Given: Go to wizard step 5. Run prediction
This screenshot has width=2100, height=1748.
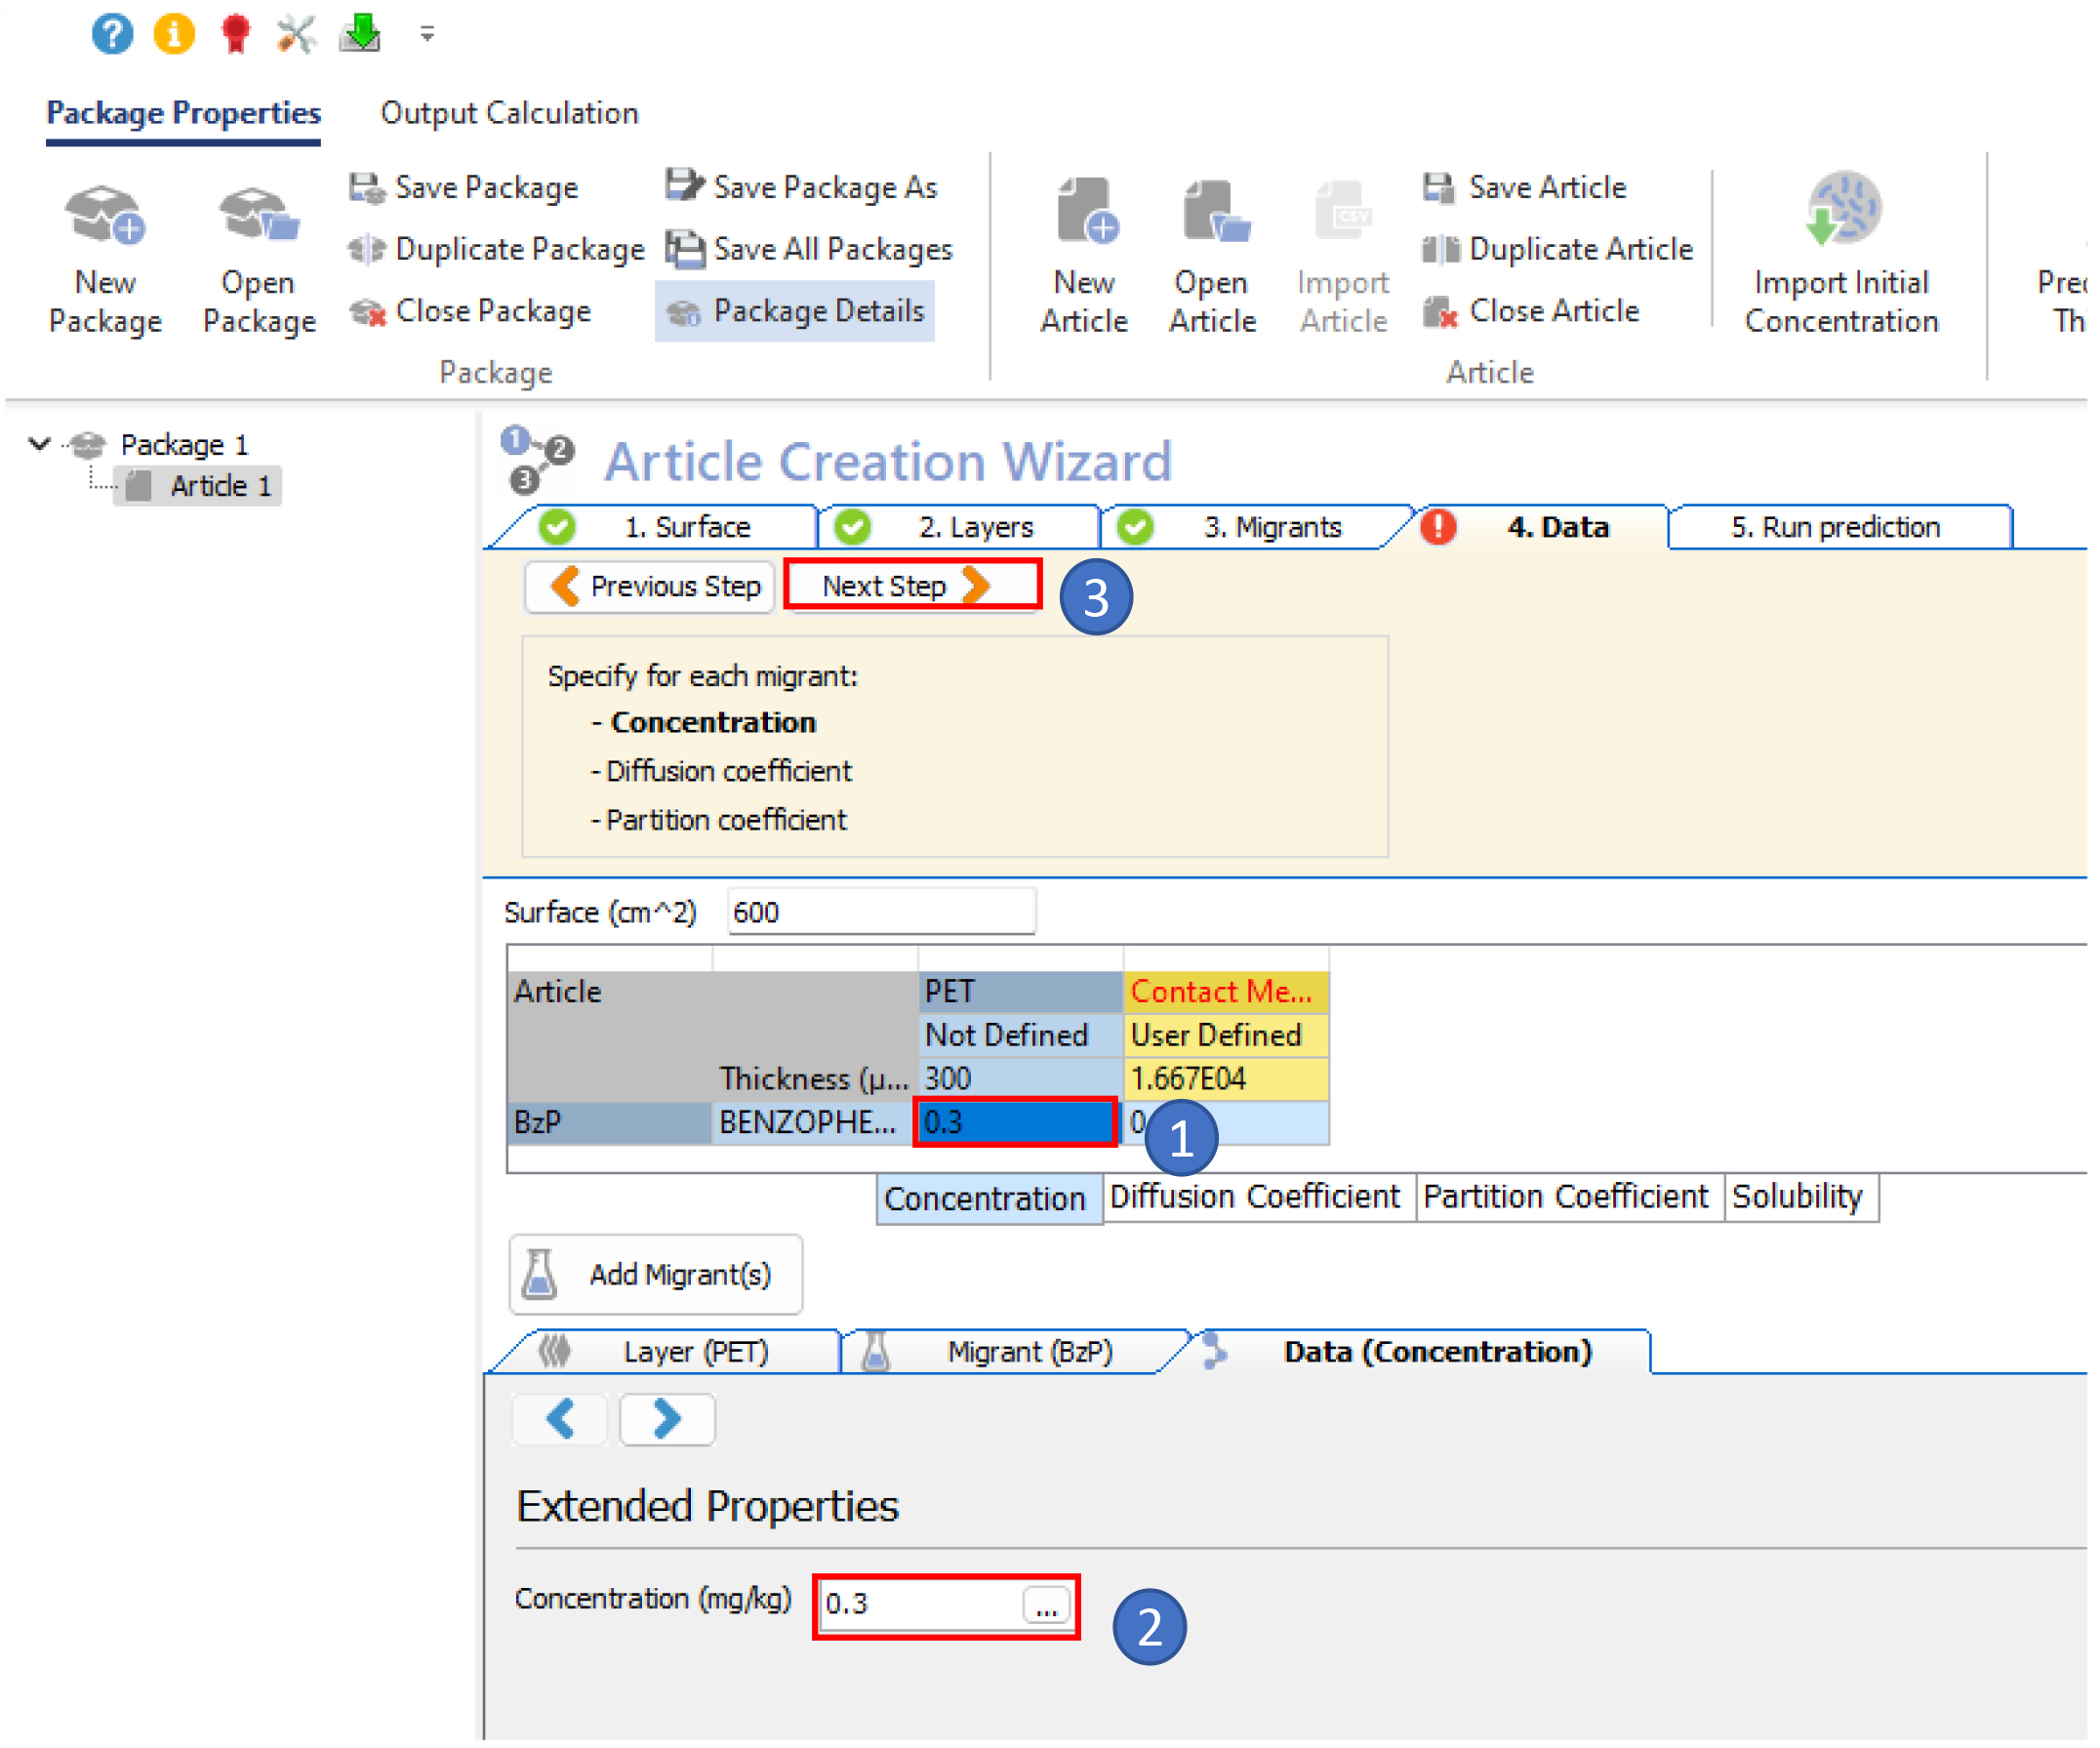Looking at the screenshot, I should [x=1835, y=527].
